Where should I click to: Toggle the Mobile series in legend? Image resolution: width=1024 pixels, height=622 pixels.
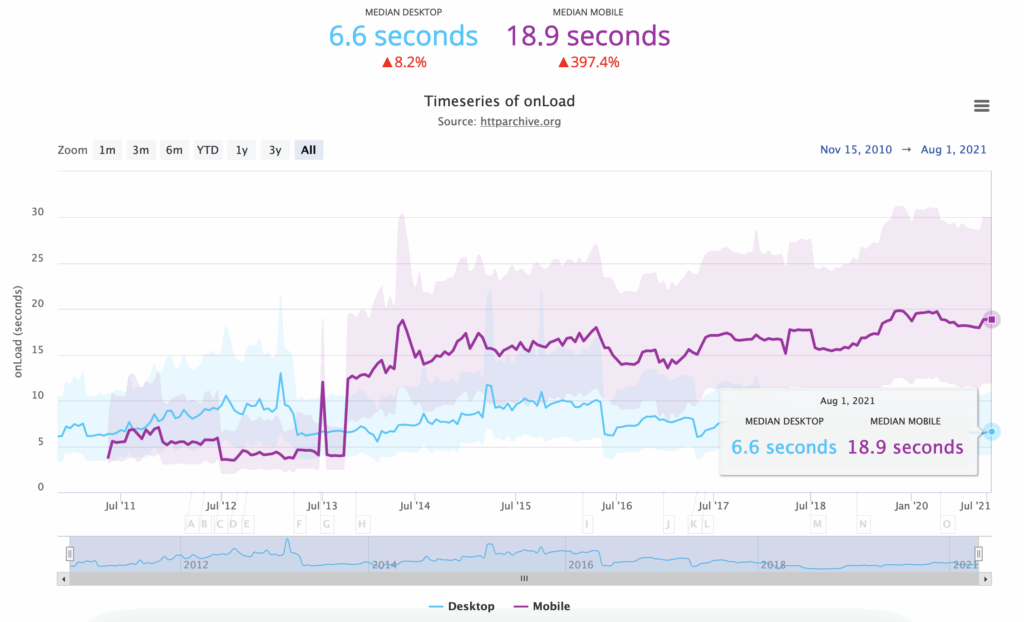tap(541, 606)
